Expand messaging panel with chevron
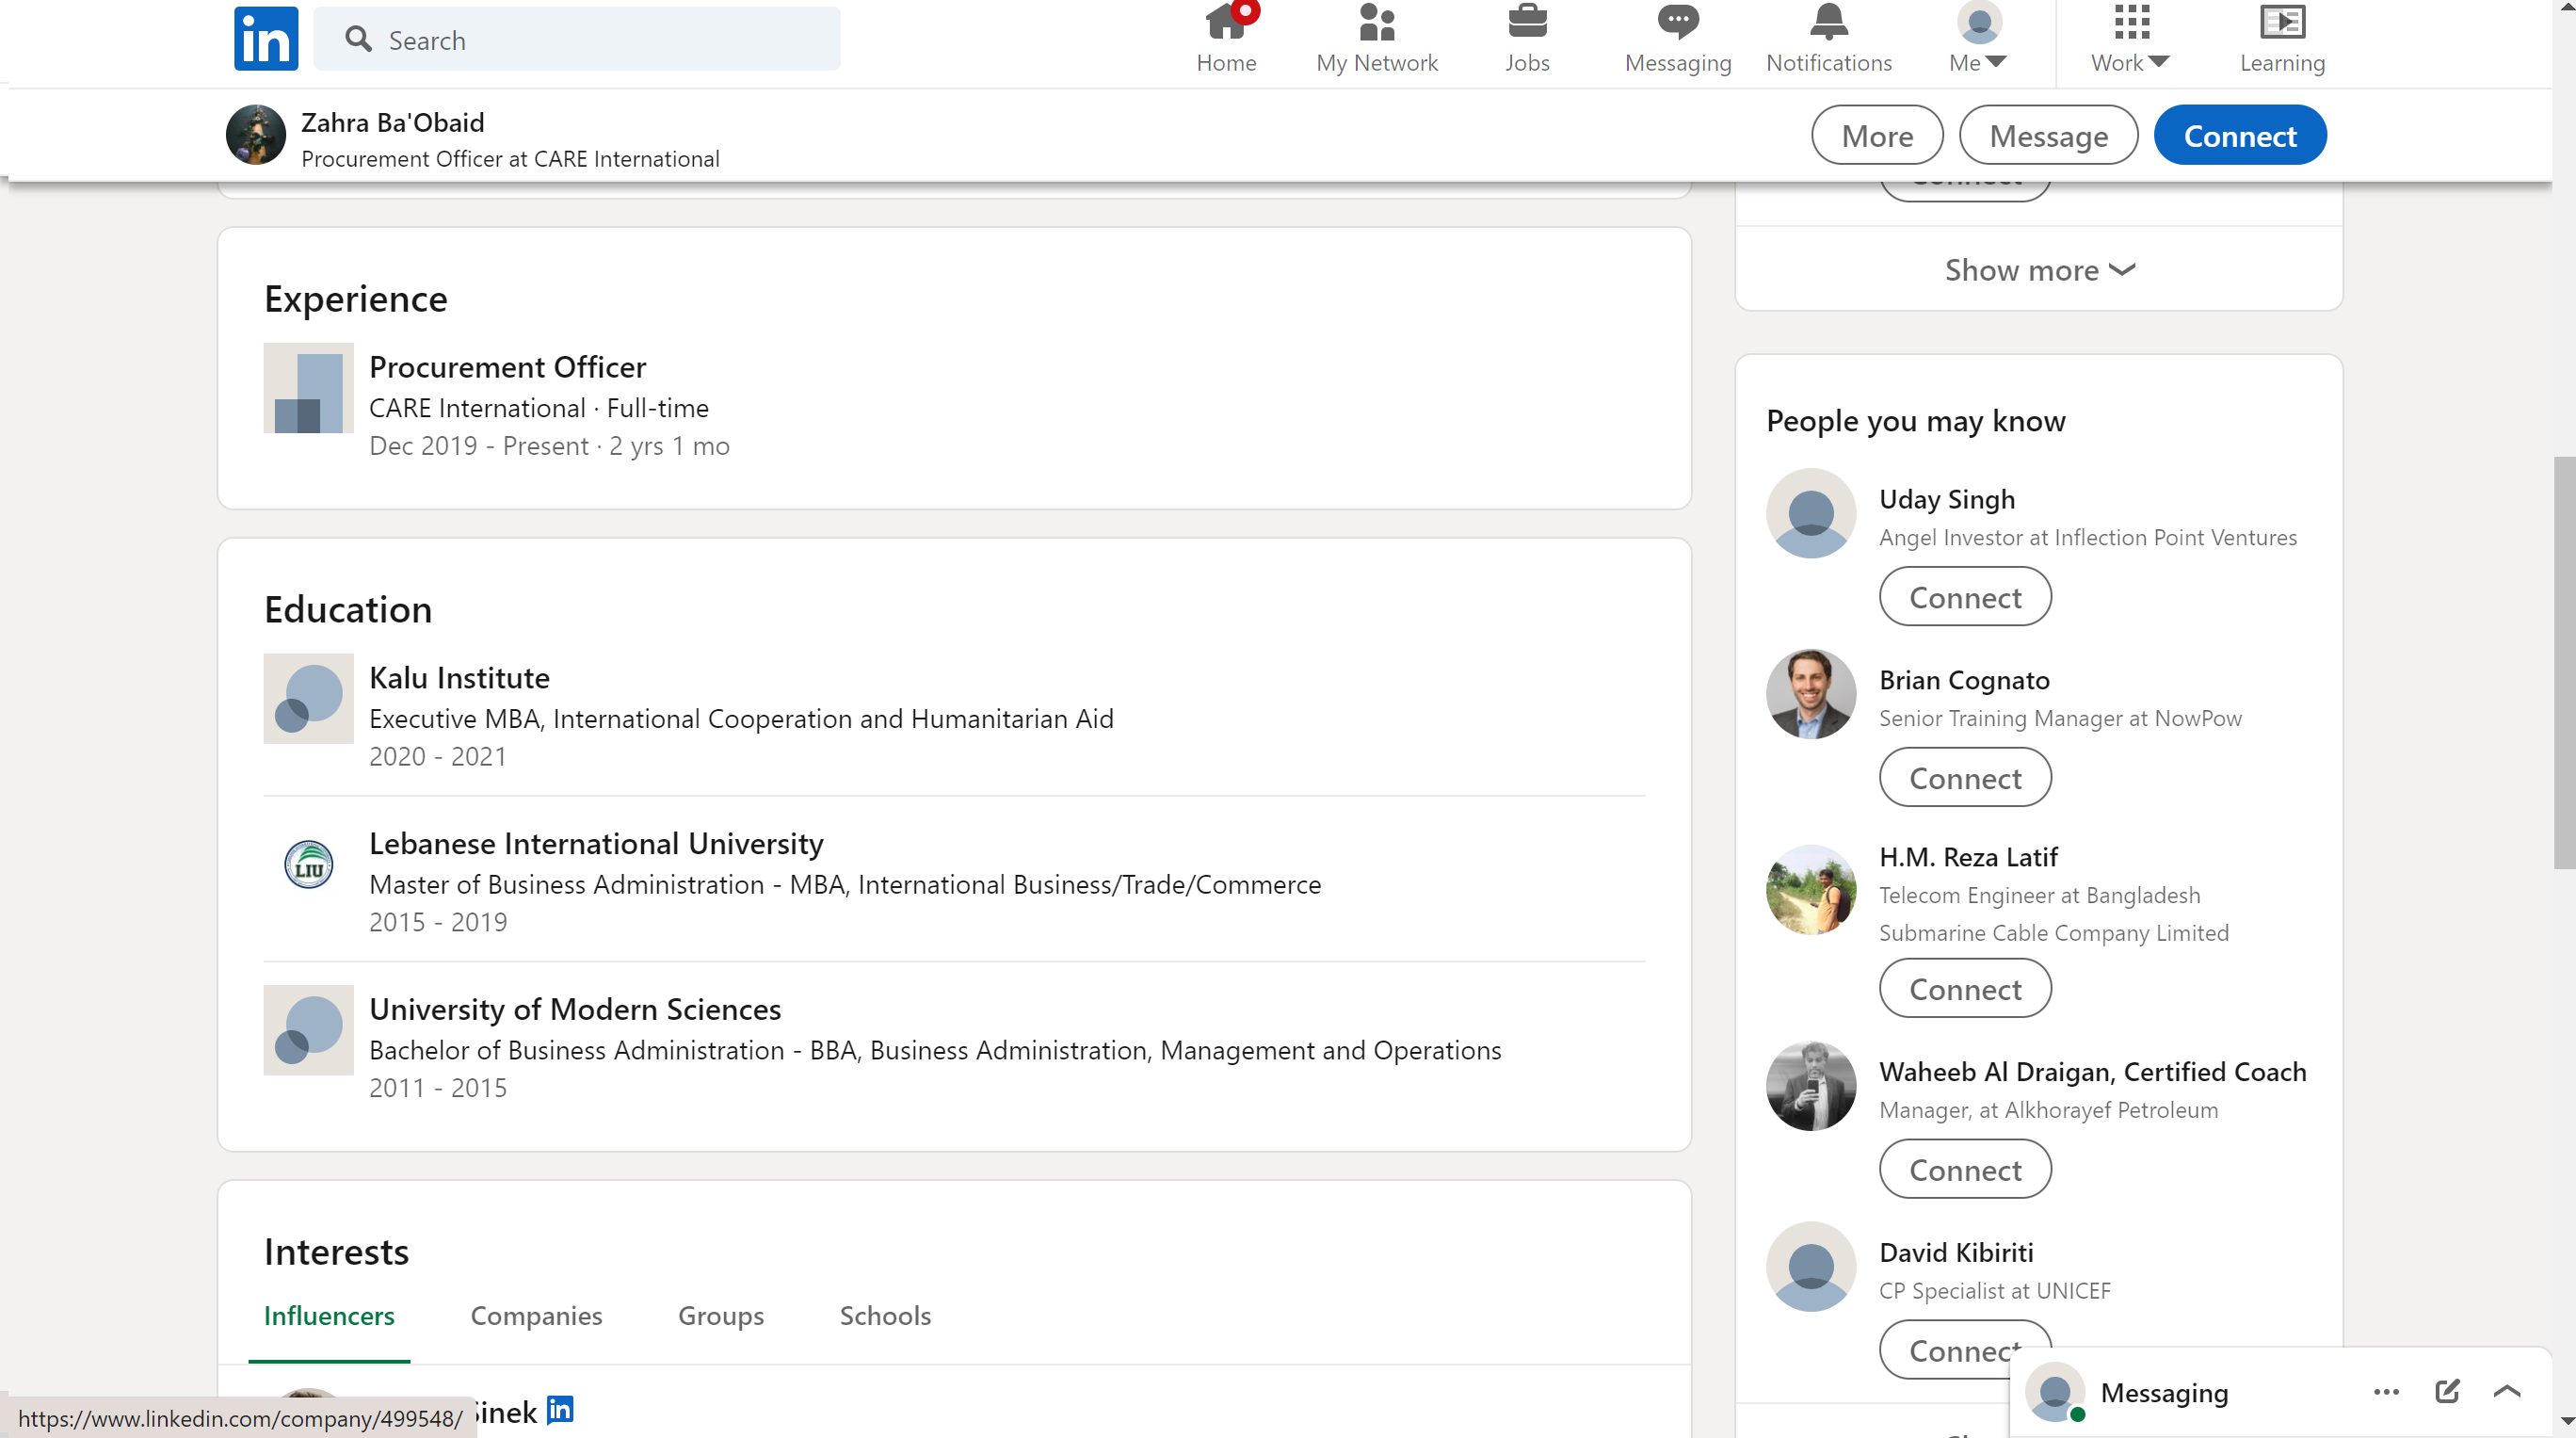 [x=2507, y=1391]
